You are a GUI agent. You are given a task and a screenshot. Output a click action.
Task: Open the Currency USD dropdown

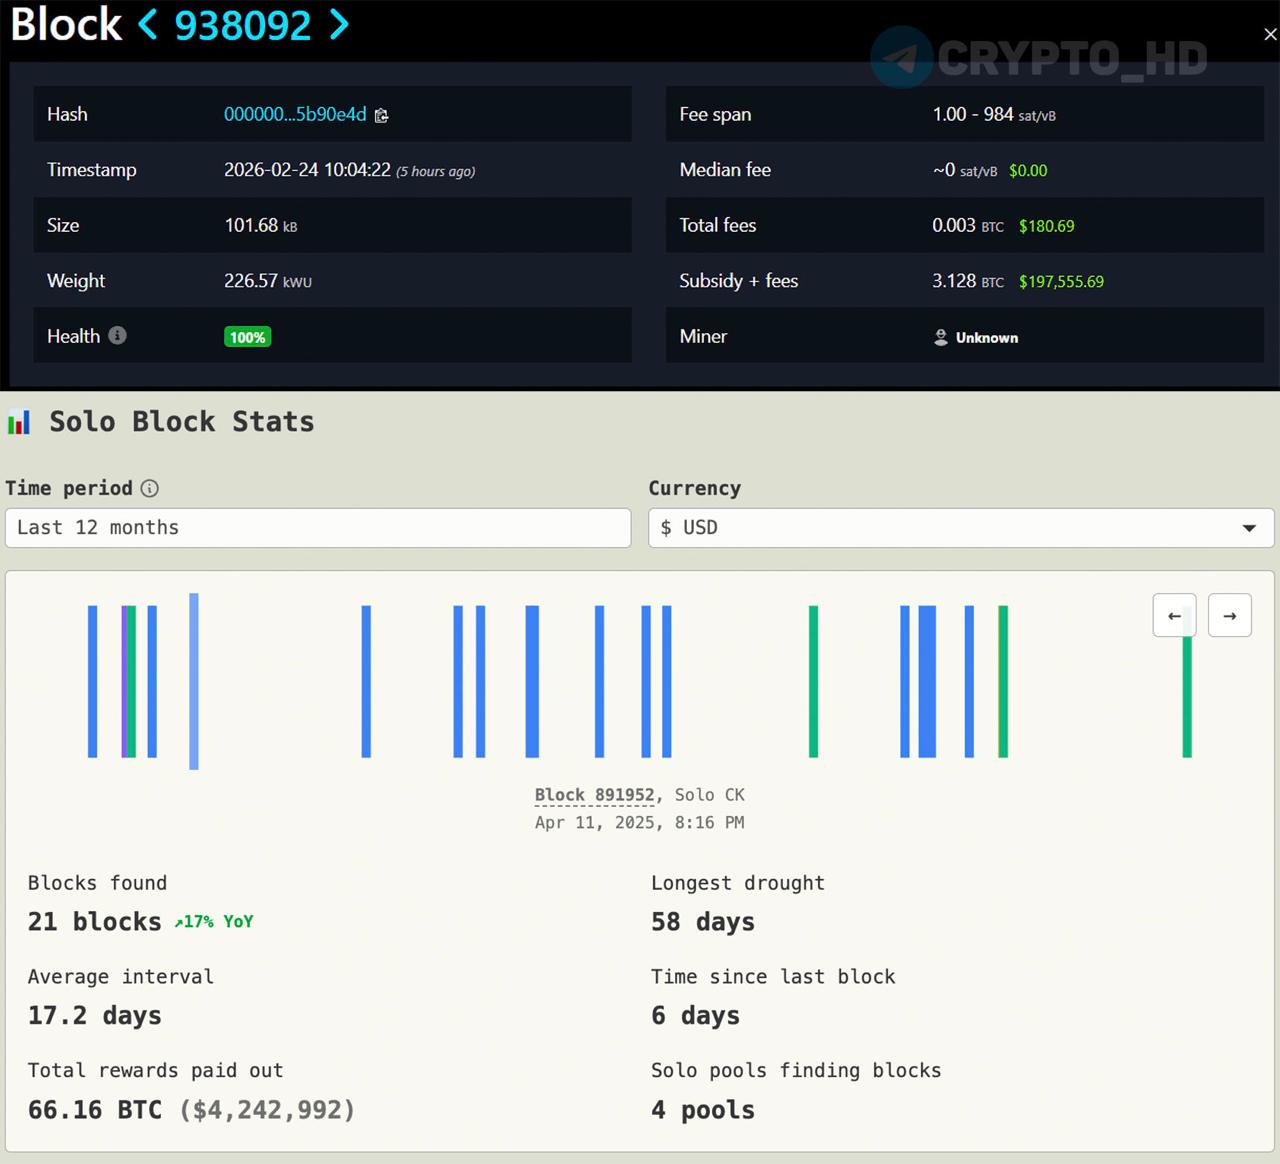[x=960, y=528]
